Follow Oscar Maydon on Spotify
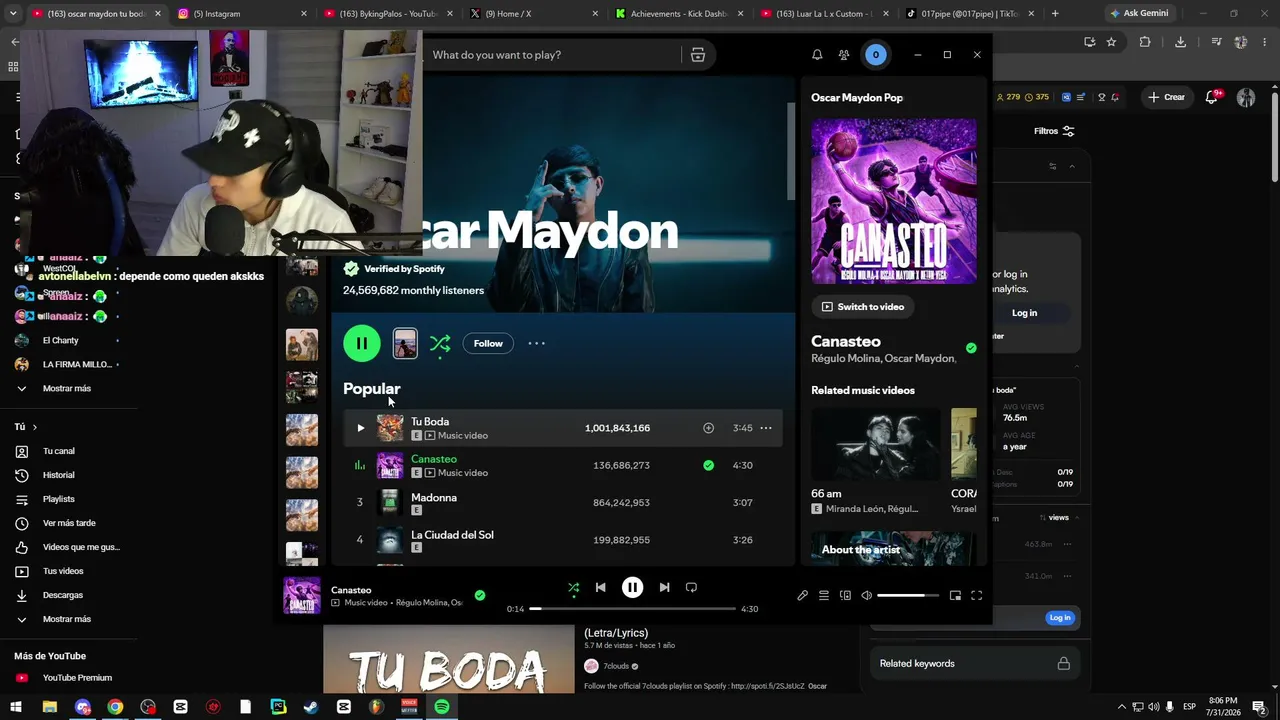Image resolution: width=1280 pixels, height=720 pixels. pos(488,343)
